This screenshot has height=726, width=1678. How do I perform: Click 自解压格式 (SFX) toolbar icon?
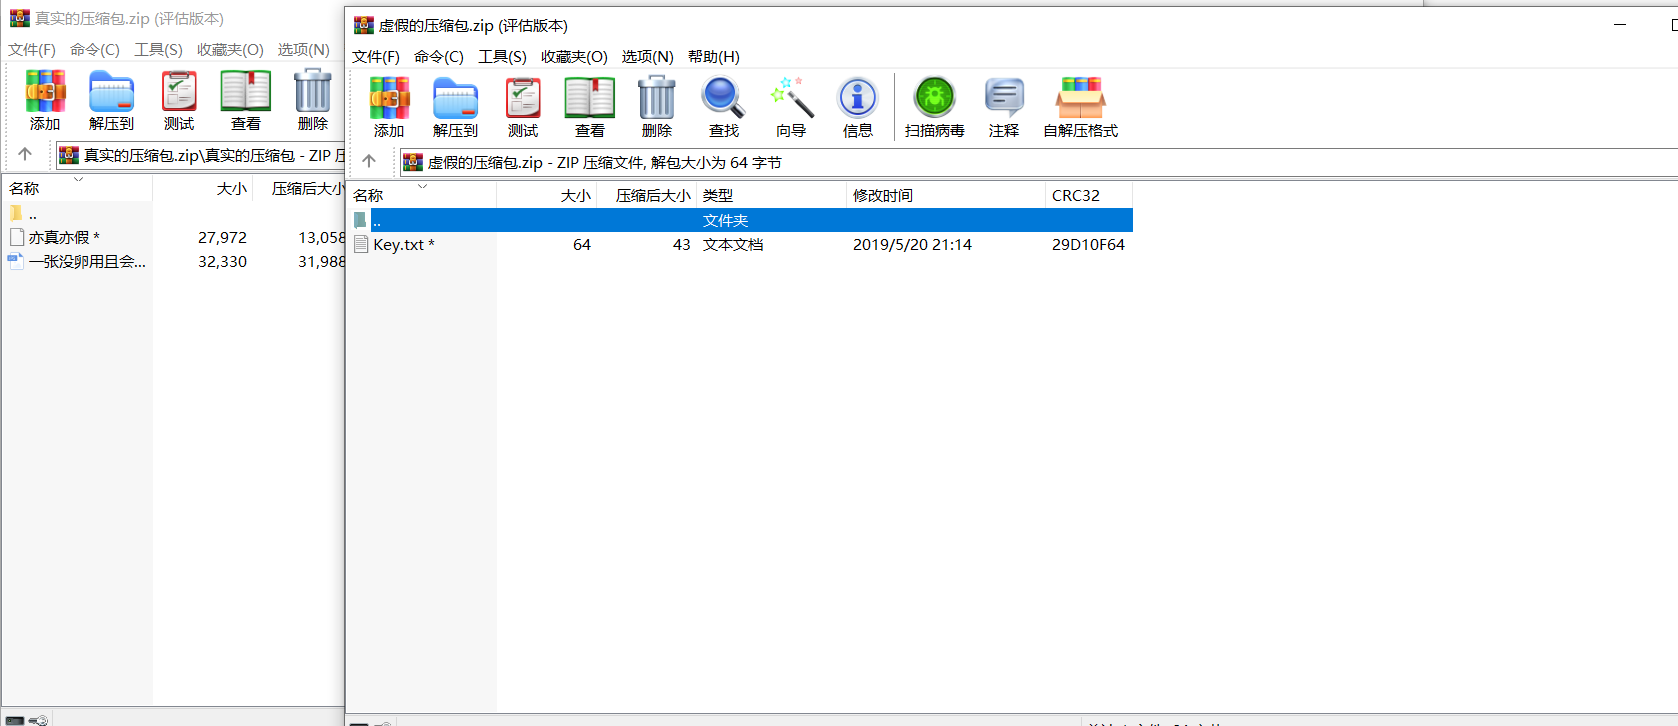coord(1080,106)
